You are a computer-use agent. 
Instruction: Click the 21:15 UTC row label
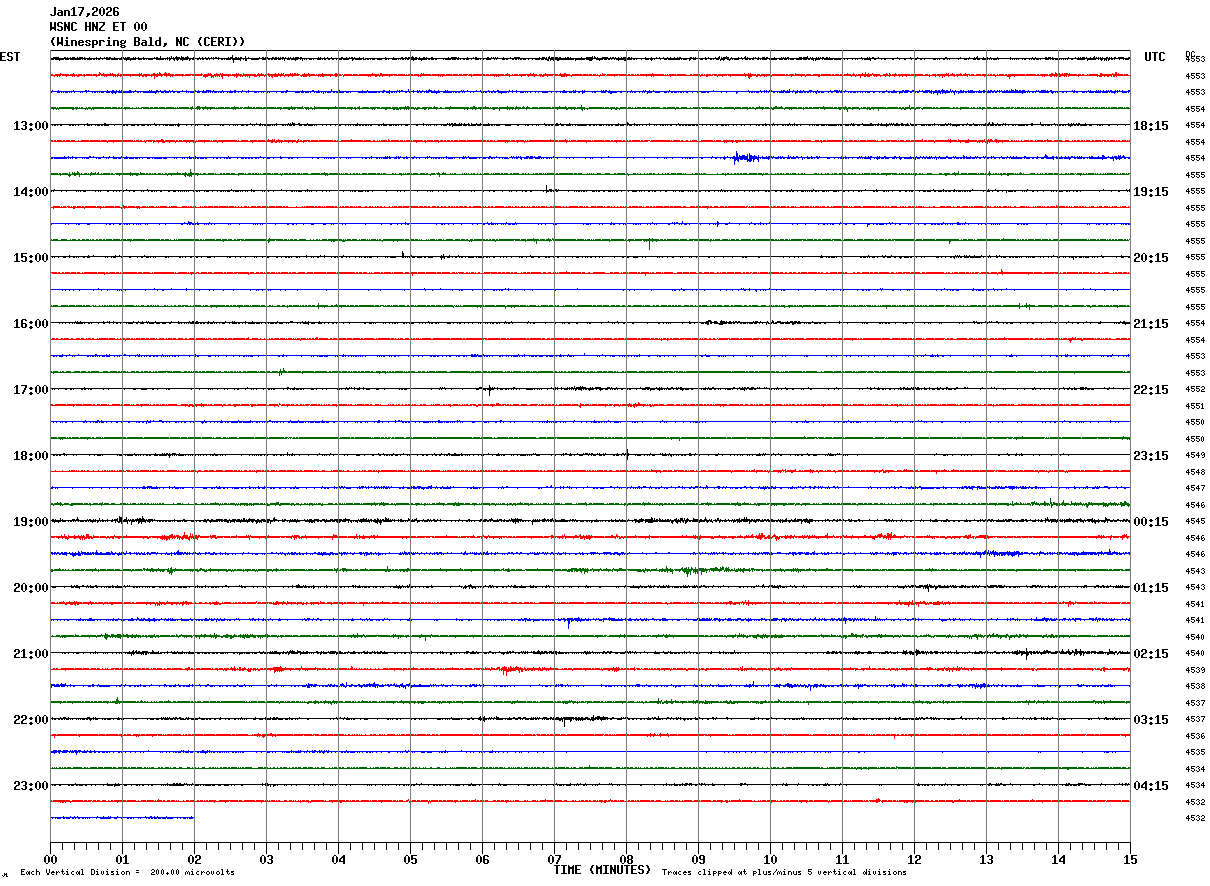pyautogui.click(x=1151, y=324)
